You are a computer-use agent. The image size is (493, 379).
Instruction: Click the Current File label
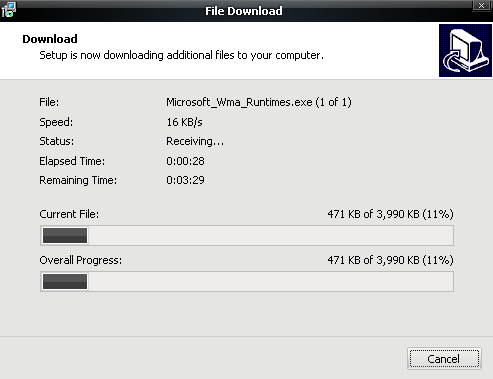pyautogui.click(x=69, y=214)
